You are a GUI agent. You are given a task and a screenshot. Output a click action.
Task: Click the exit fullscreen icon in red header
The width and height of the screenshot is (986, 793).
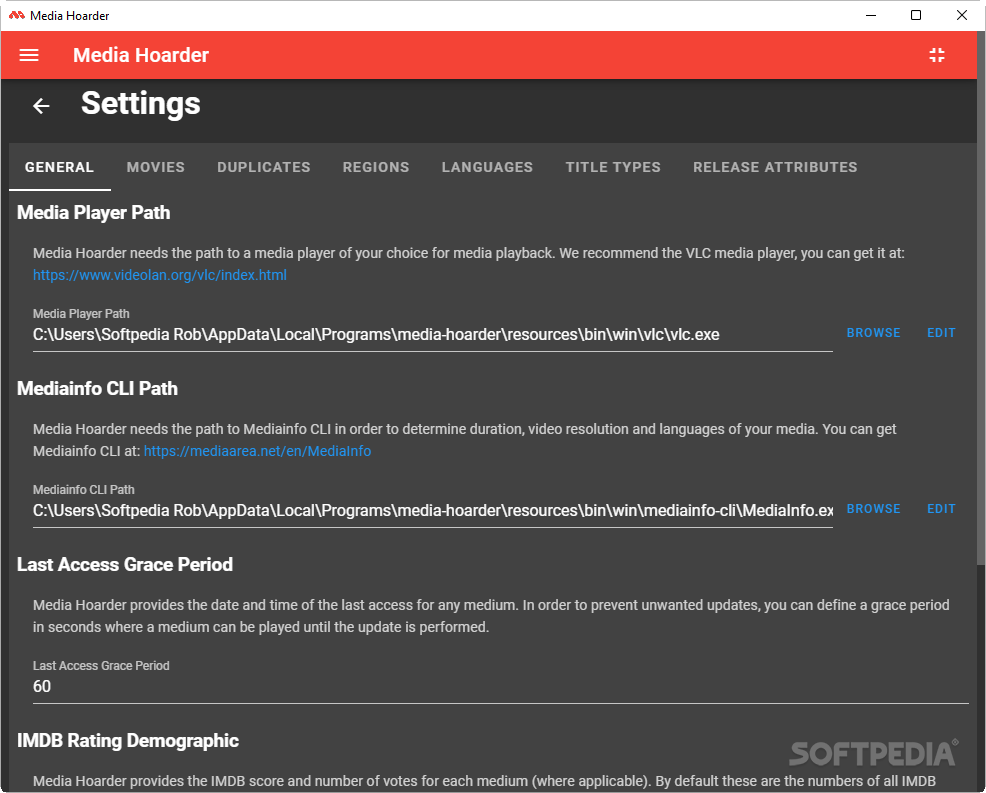click(x=937, y=55)
